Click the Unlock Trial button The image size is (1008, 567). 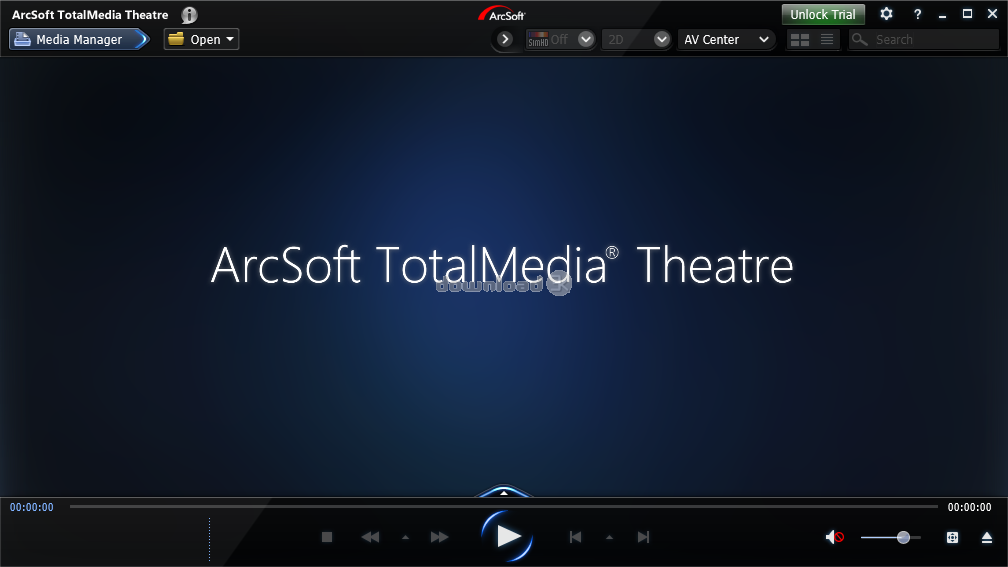tap(822, 15)
